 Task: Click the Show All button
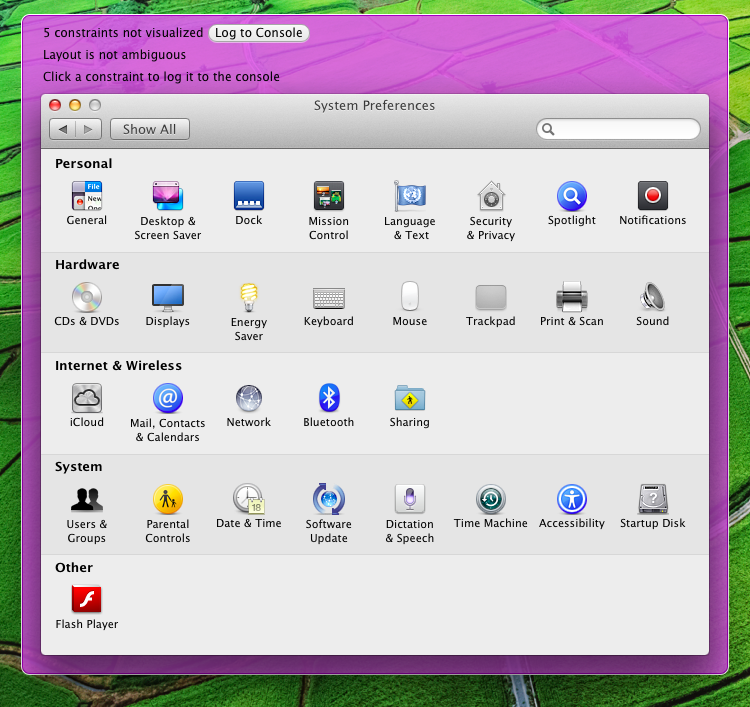(150, 129)
